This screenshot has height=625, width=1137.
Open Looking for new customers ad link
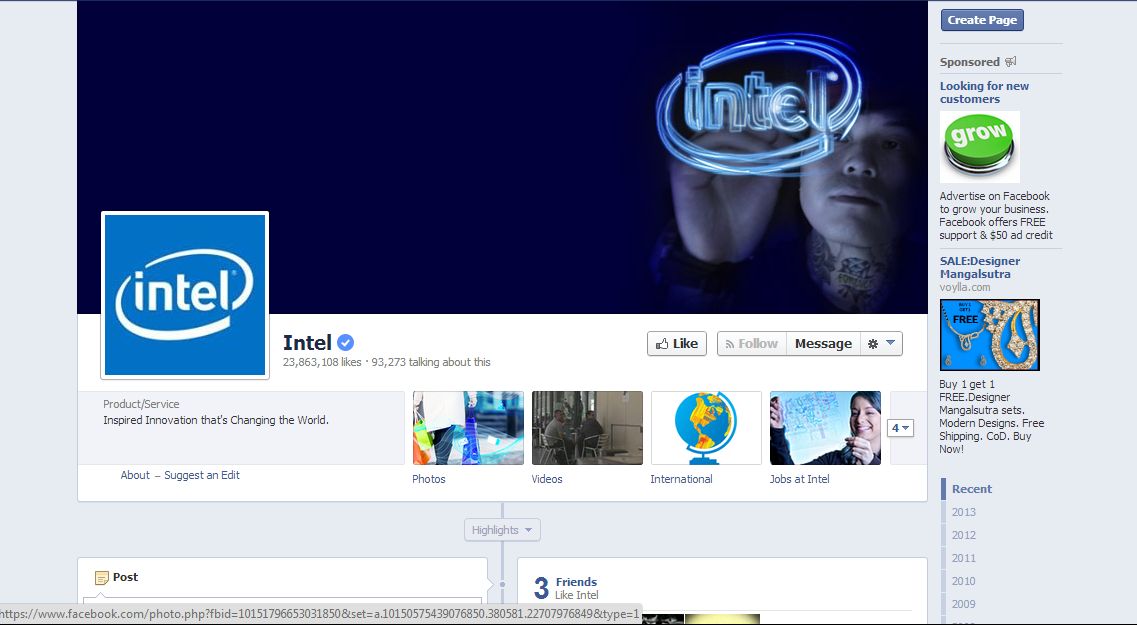tap(984, 93)
